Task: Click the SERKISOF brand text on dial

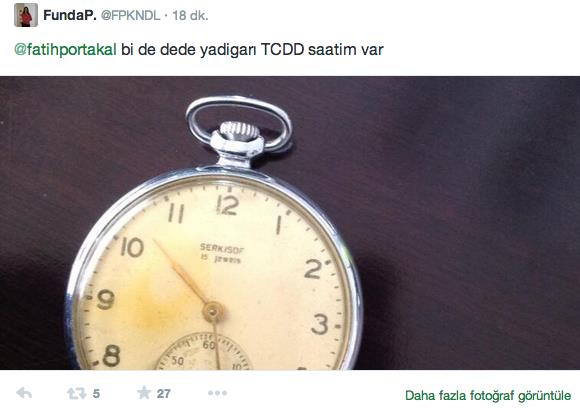Action: click(x=222, y=248)
